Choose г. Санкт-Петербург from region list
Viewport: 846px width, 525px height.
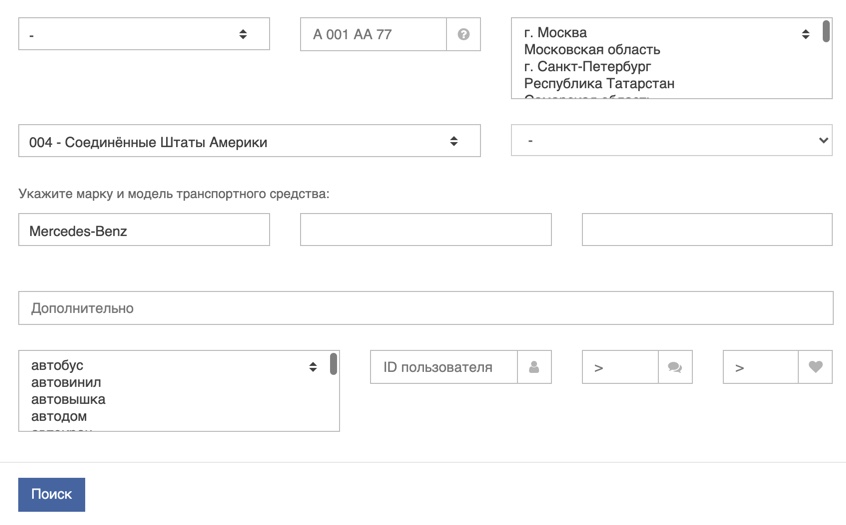tap(588, 66)
